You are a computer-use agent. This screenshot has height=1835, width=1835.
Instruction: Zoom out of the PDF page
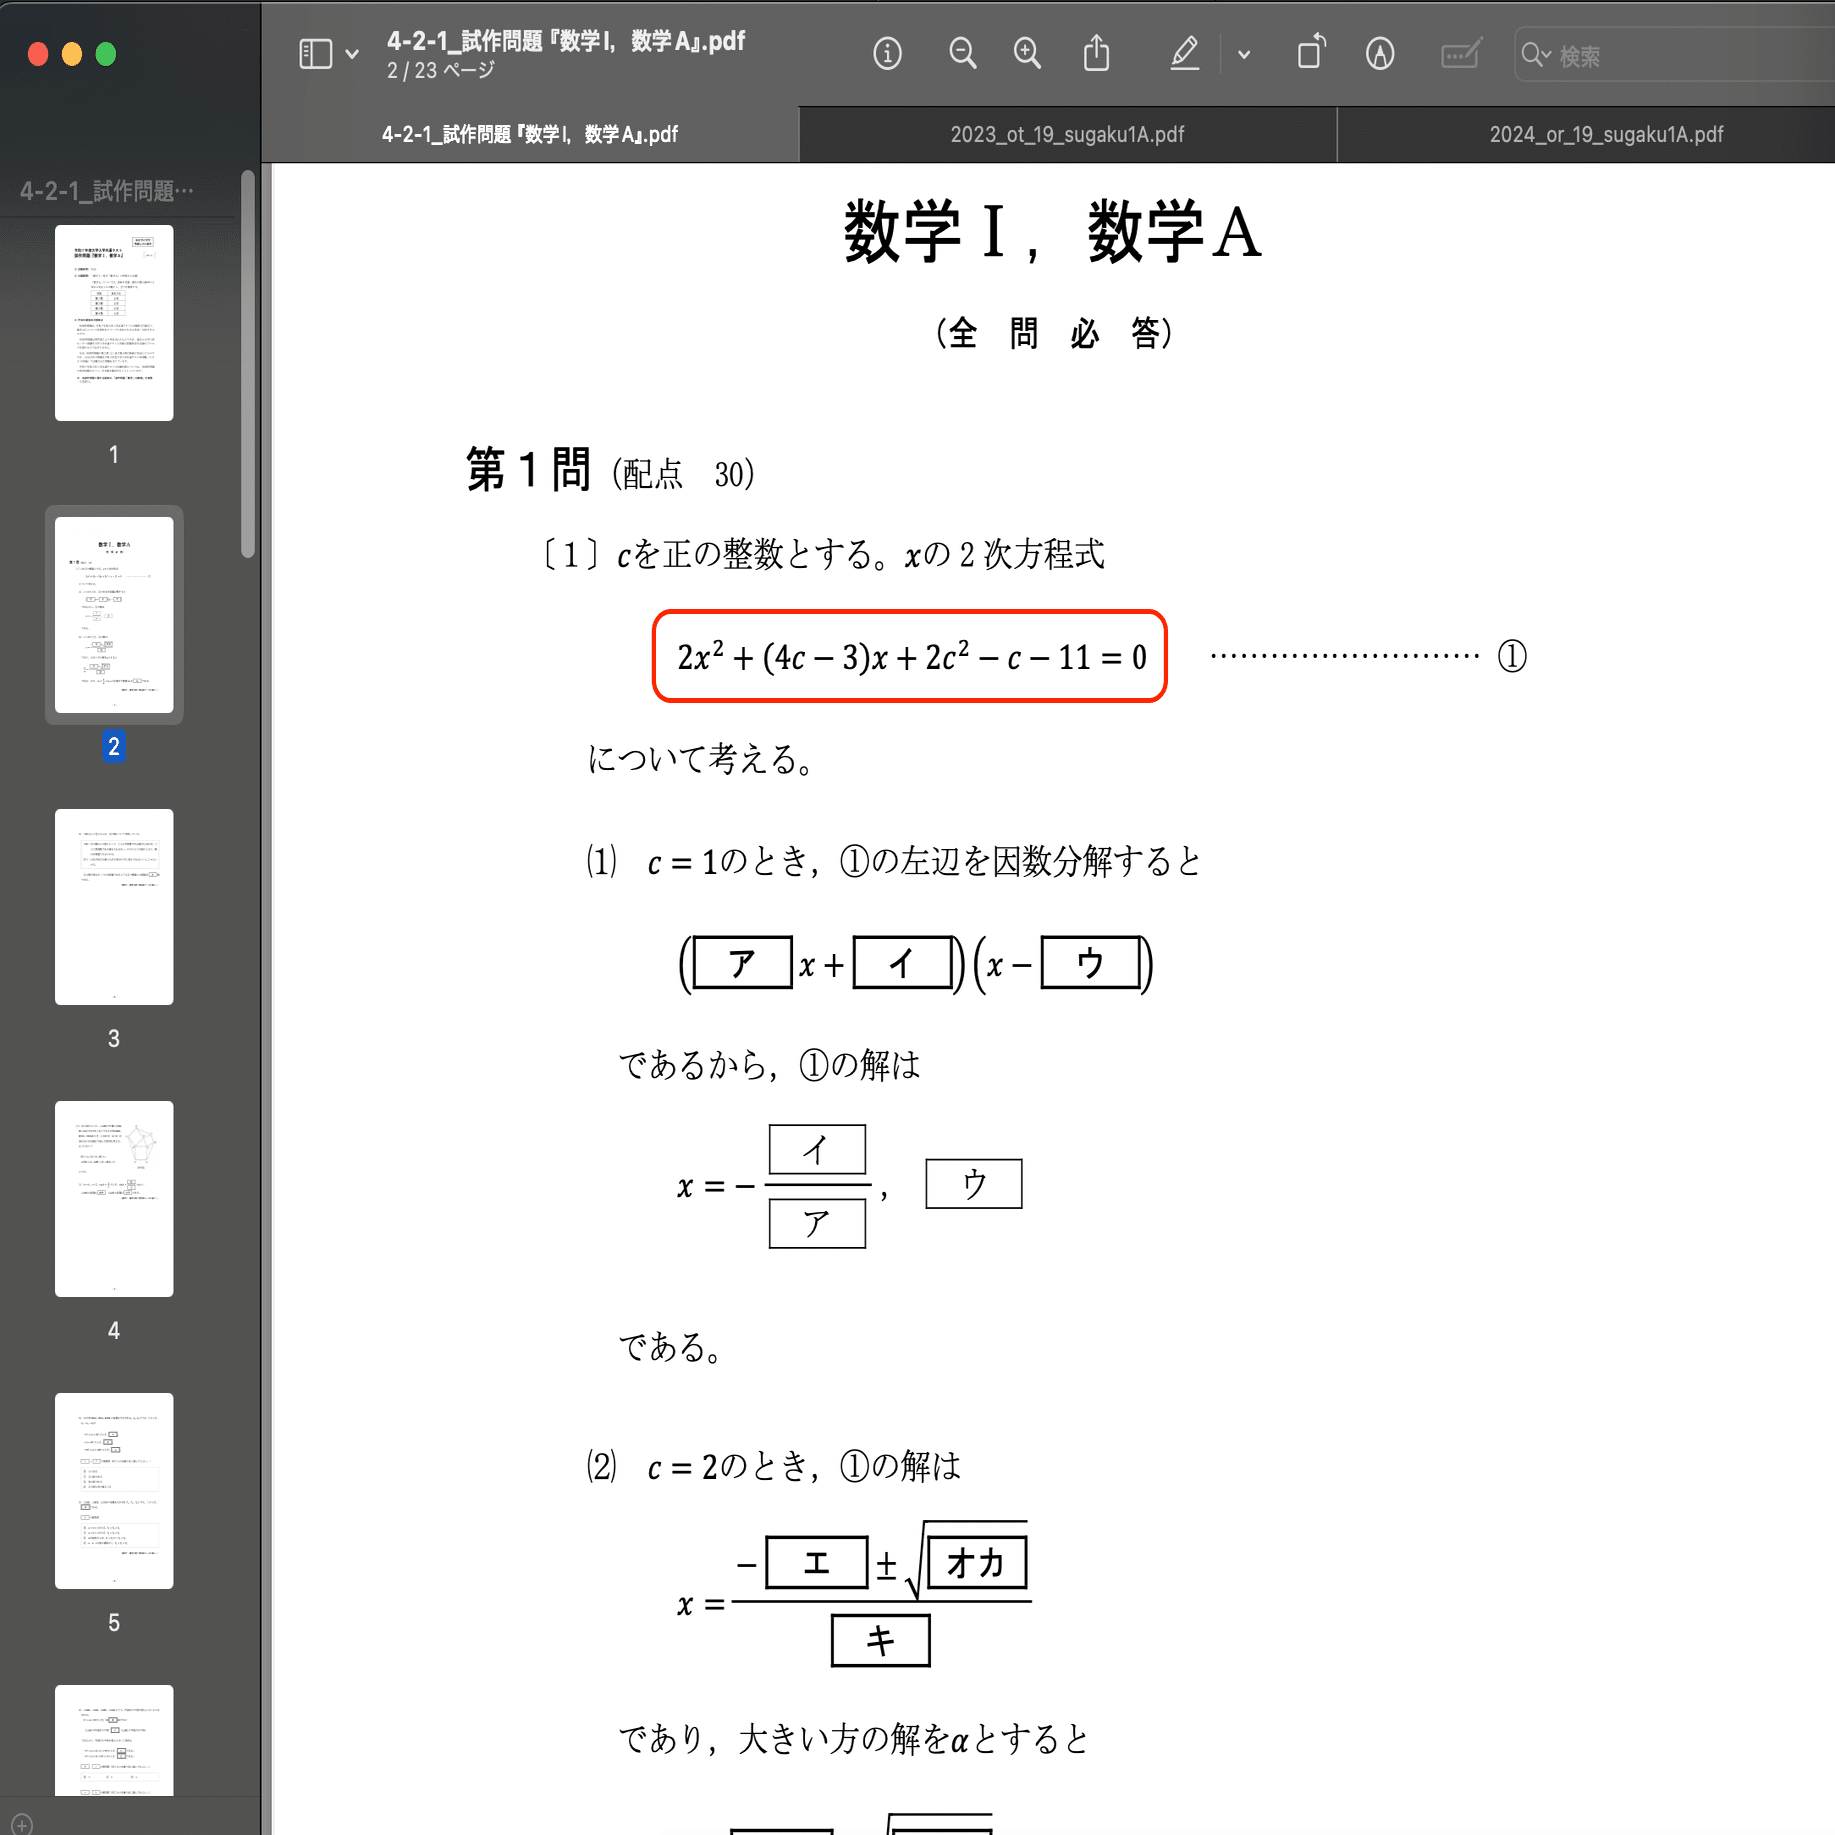[x=962, y=54]
